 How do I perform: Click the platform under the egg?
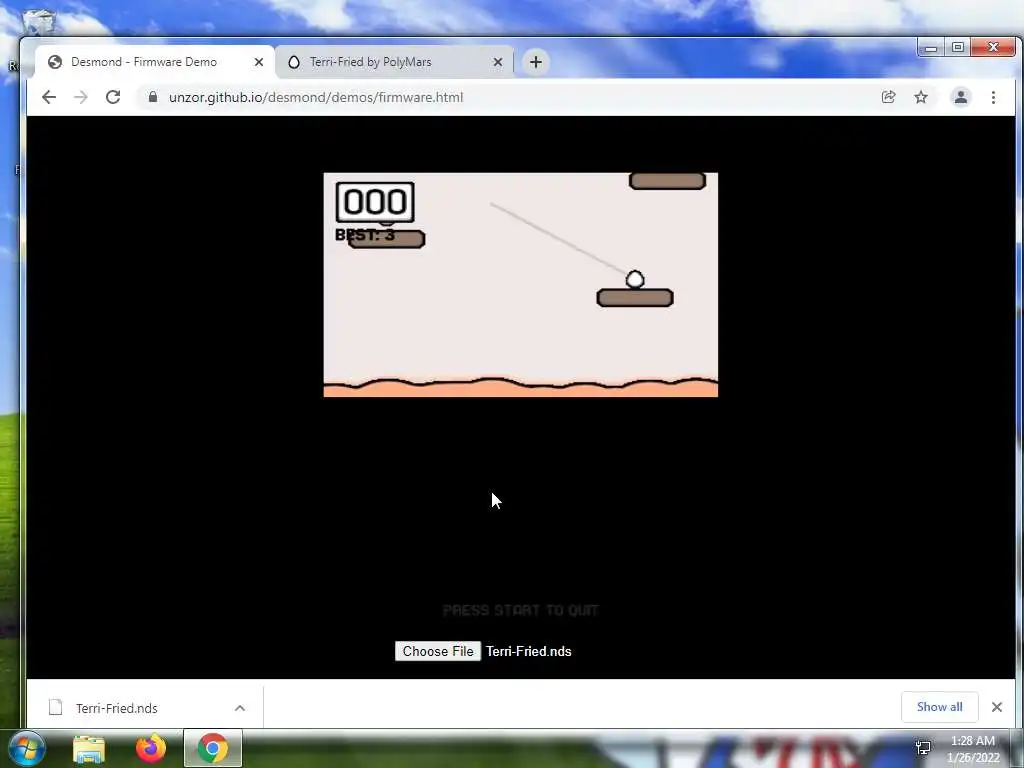(635, 298)
